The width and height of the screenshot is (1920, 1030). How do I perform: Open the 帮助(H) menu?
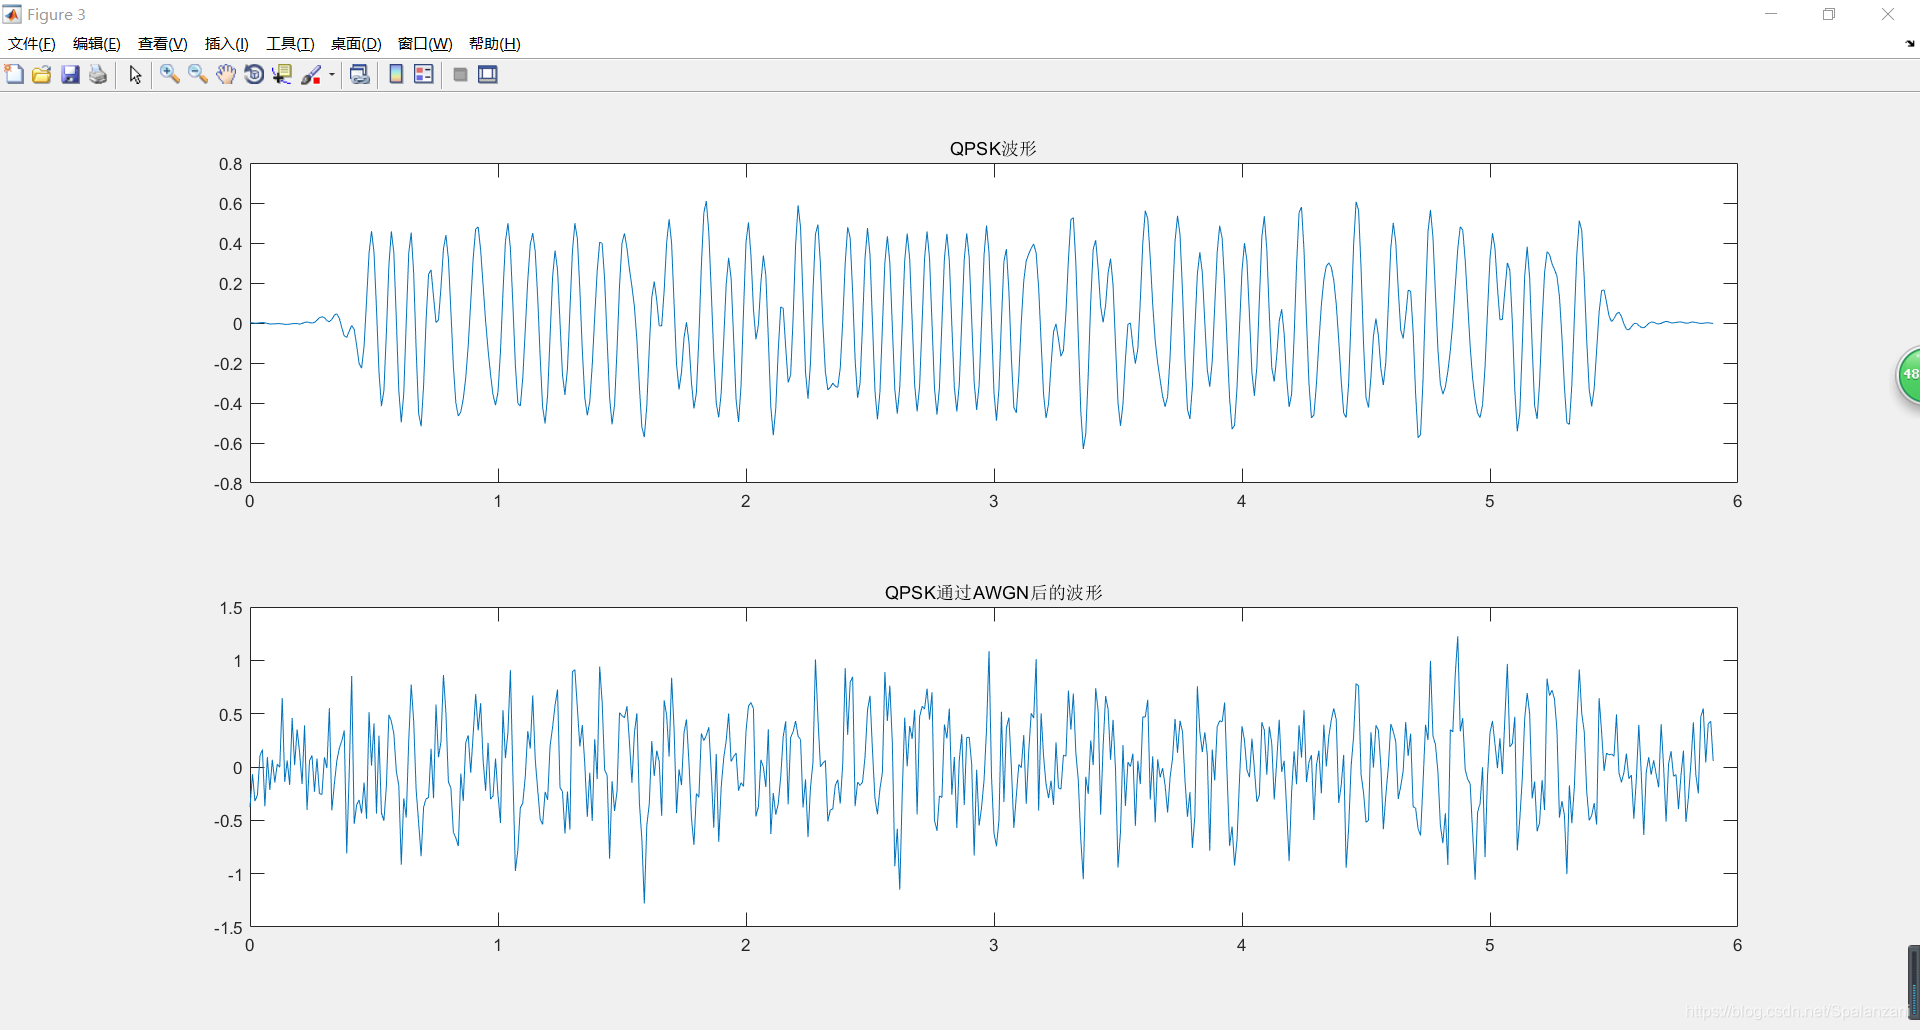tap(495, 44)
